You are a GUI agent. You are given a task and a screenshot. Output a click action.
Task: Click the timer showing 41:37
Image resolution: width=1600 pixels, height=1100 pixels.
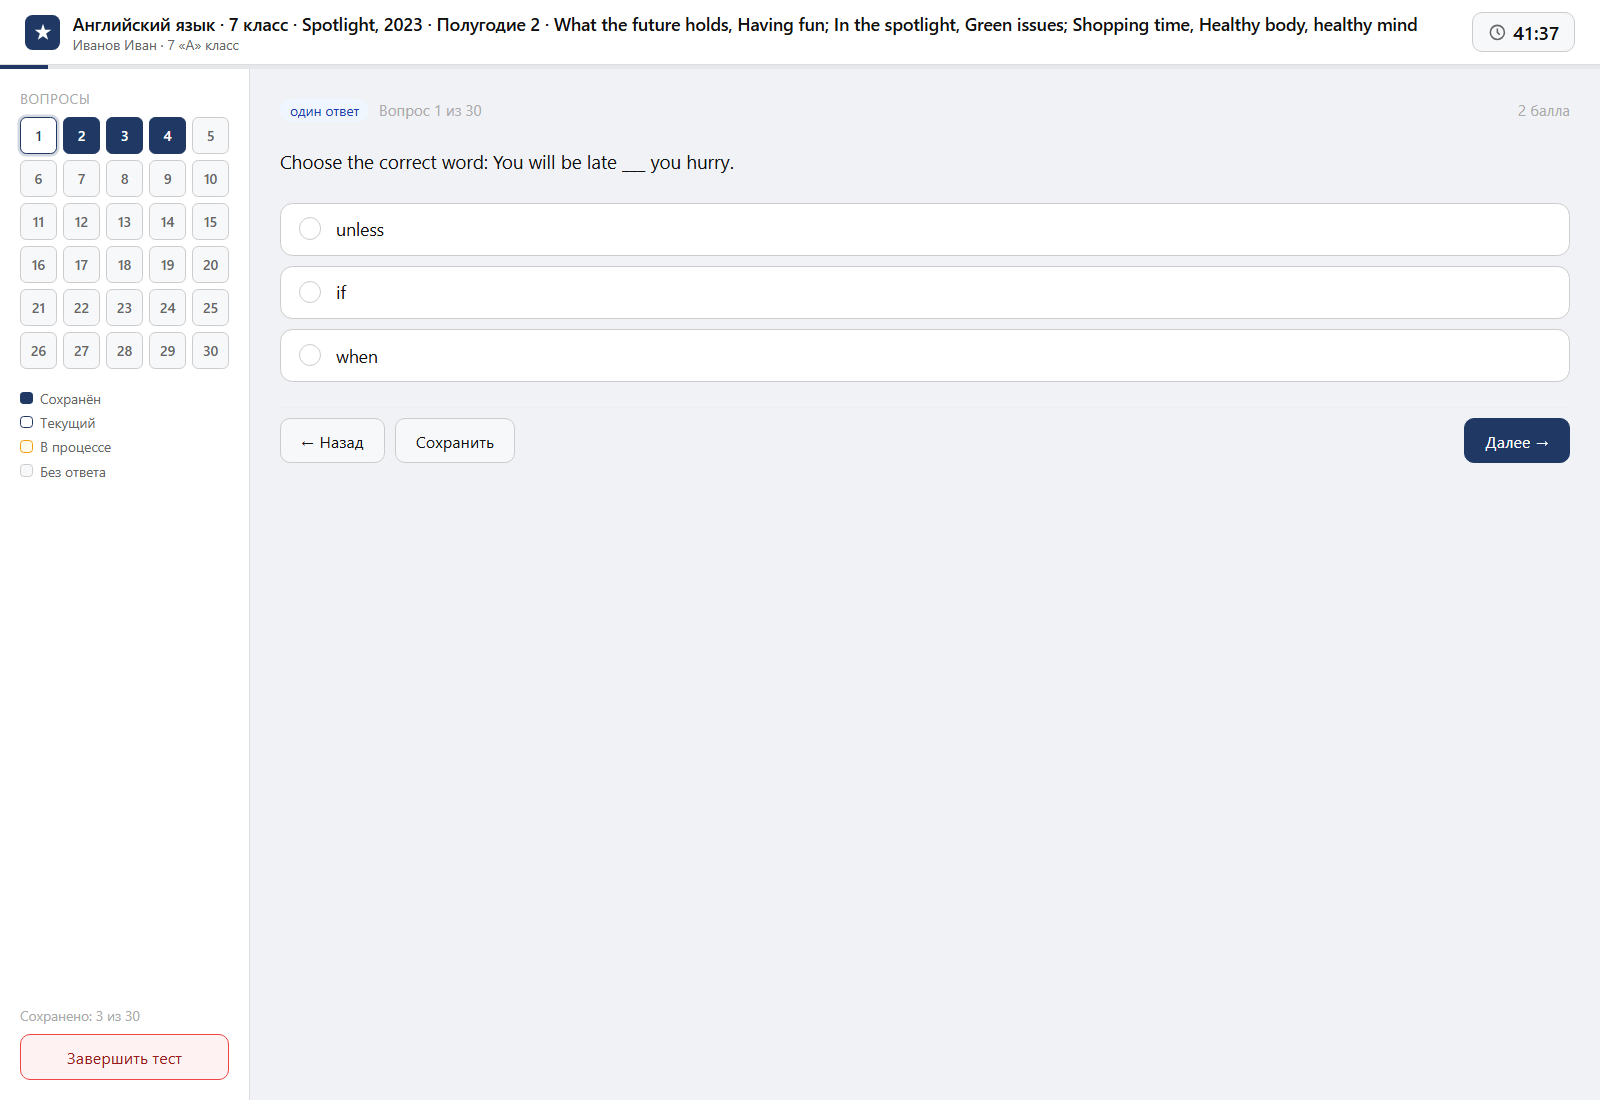coord(1523,33)
